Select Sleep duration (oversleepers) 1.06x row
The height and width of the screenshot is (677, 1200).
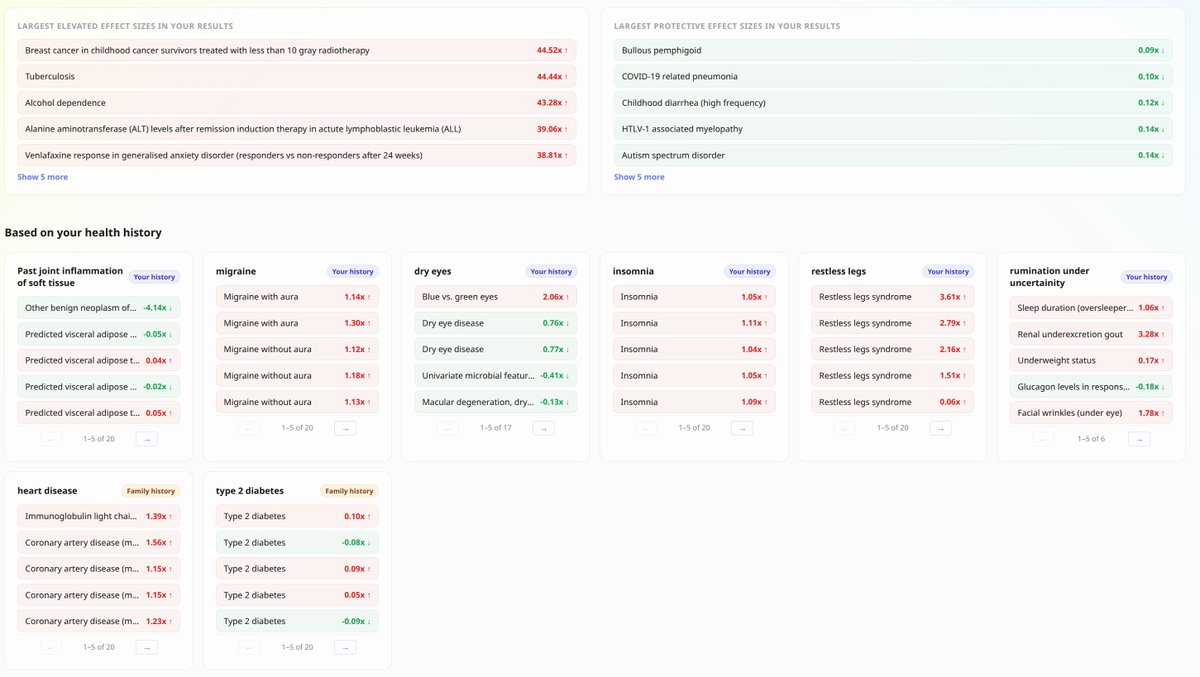coord(1091,308)
